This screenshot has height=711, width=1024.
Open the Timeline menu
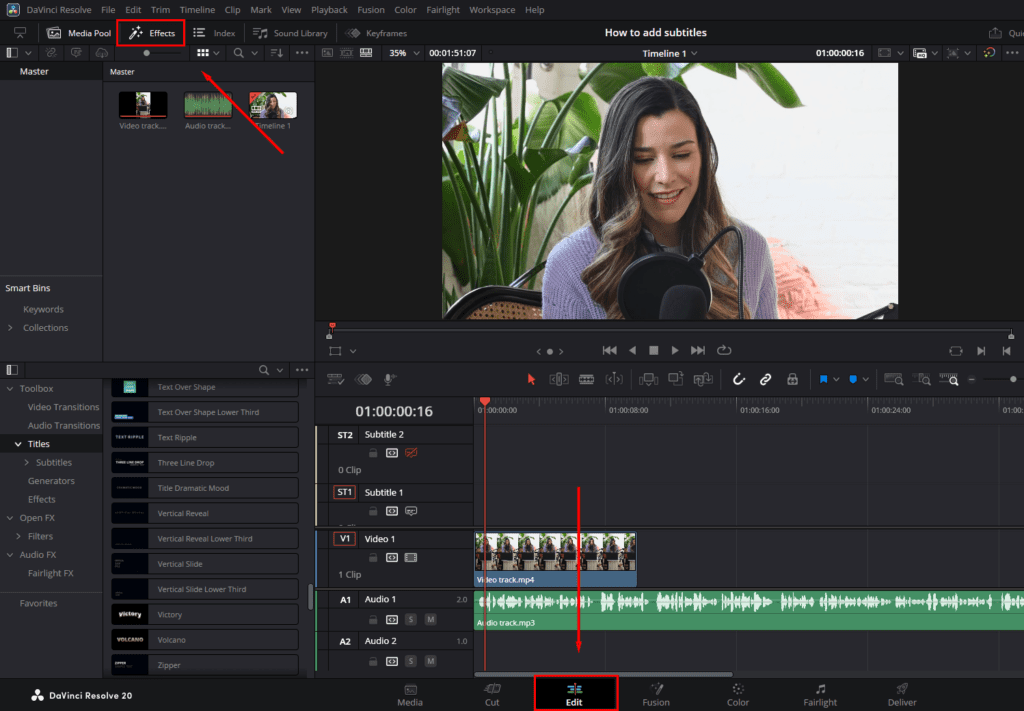tap(196, 9)
